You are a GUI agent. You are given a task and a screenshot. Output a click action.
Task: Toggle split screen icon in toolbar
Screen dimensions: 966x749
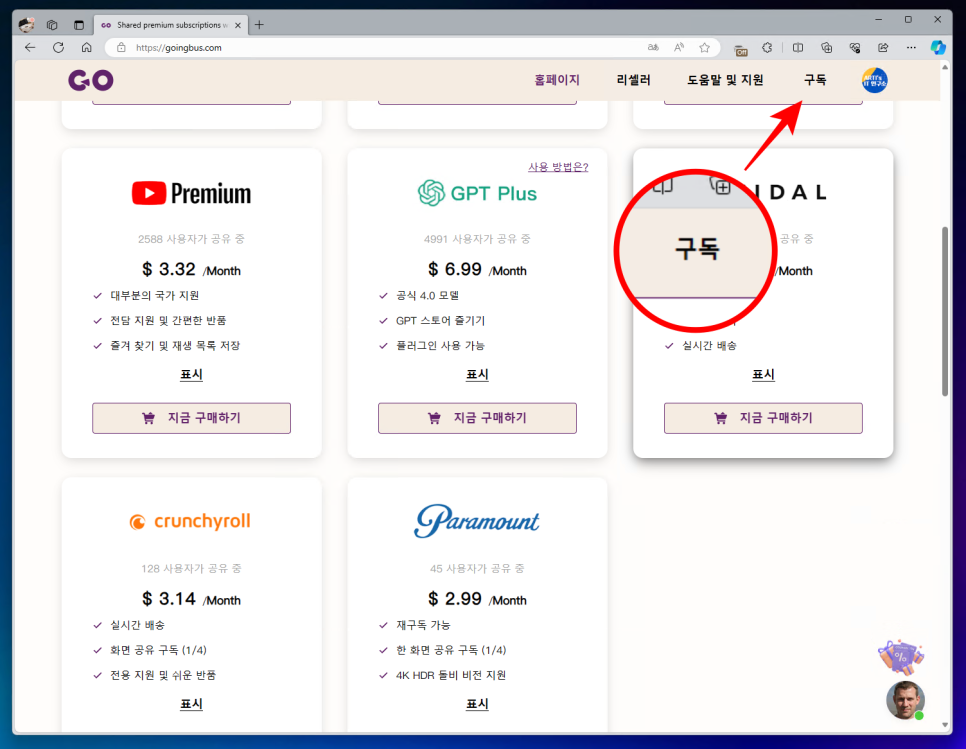[798, 47]
